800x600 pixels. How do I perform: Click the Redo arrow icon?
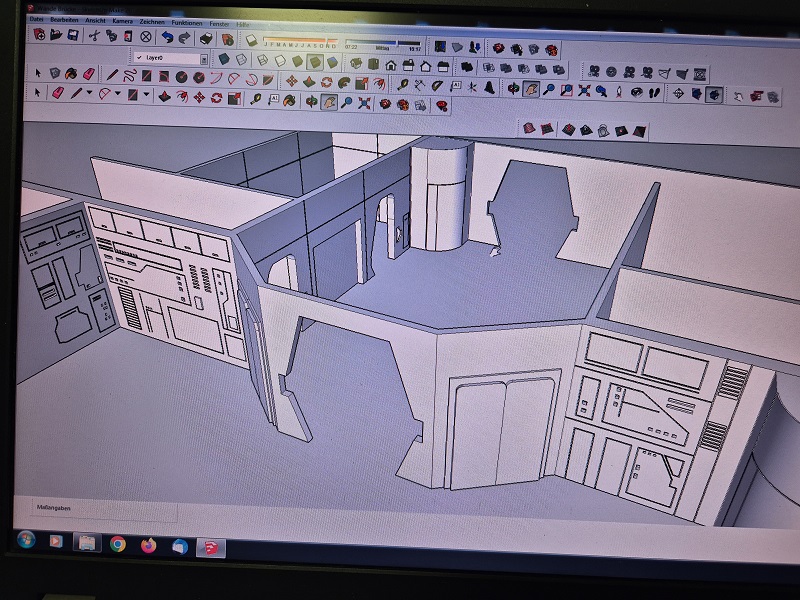click(x=185, y=37)
